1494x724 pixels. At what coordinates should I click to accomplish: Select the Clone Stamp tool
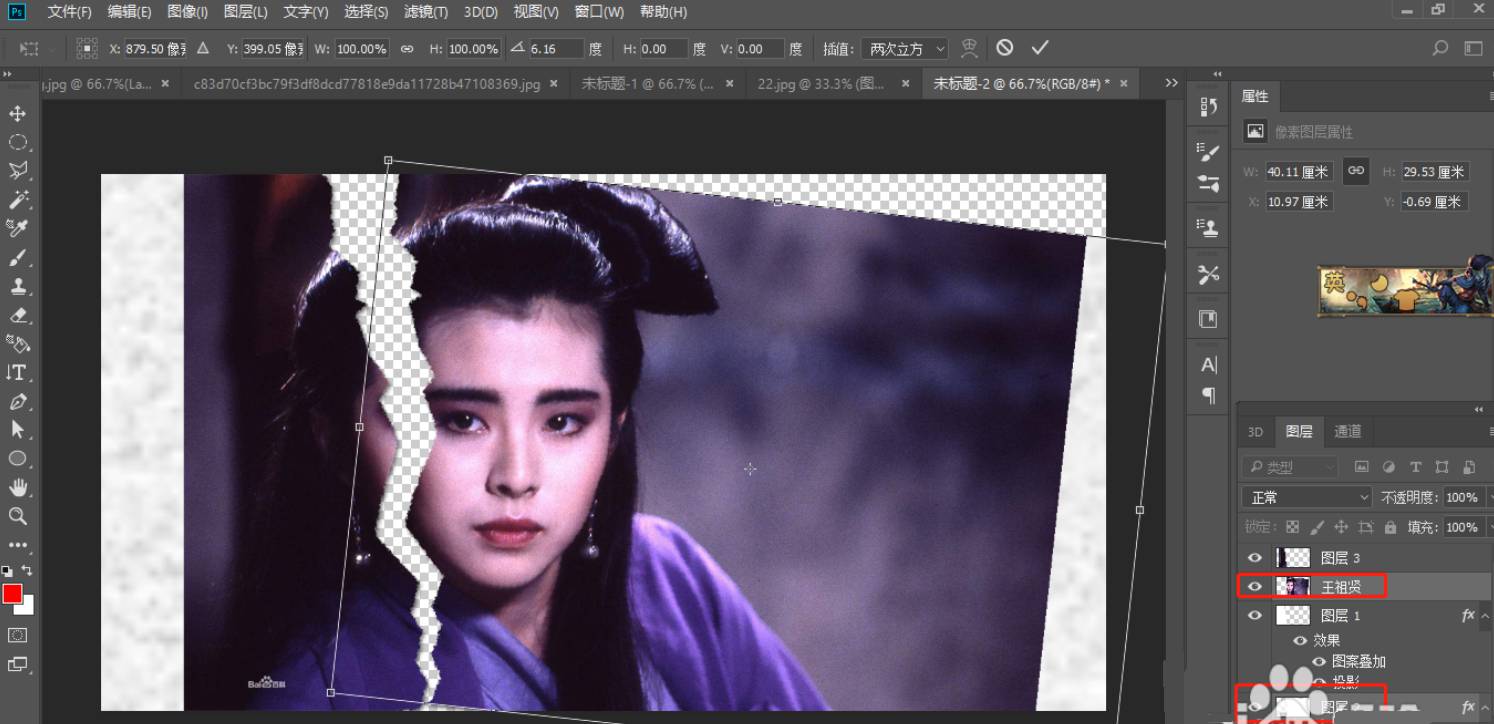17,286
